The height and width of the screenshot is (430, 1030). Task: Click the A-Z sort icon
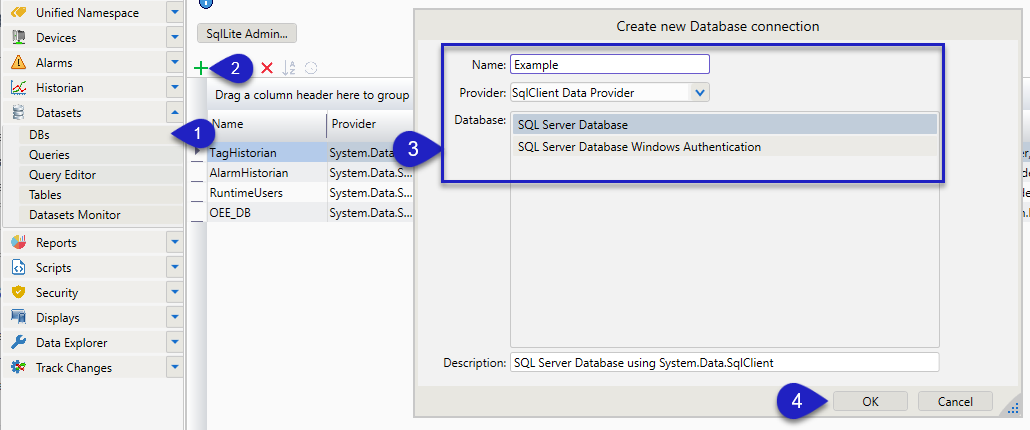click(289, 68)
